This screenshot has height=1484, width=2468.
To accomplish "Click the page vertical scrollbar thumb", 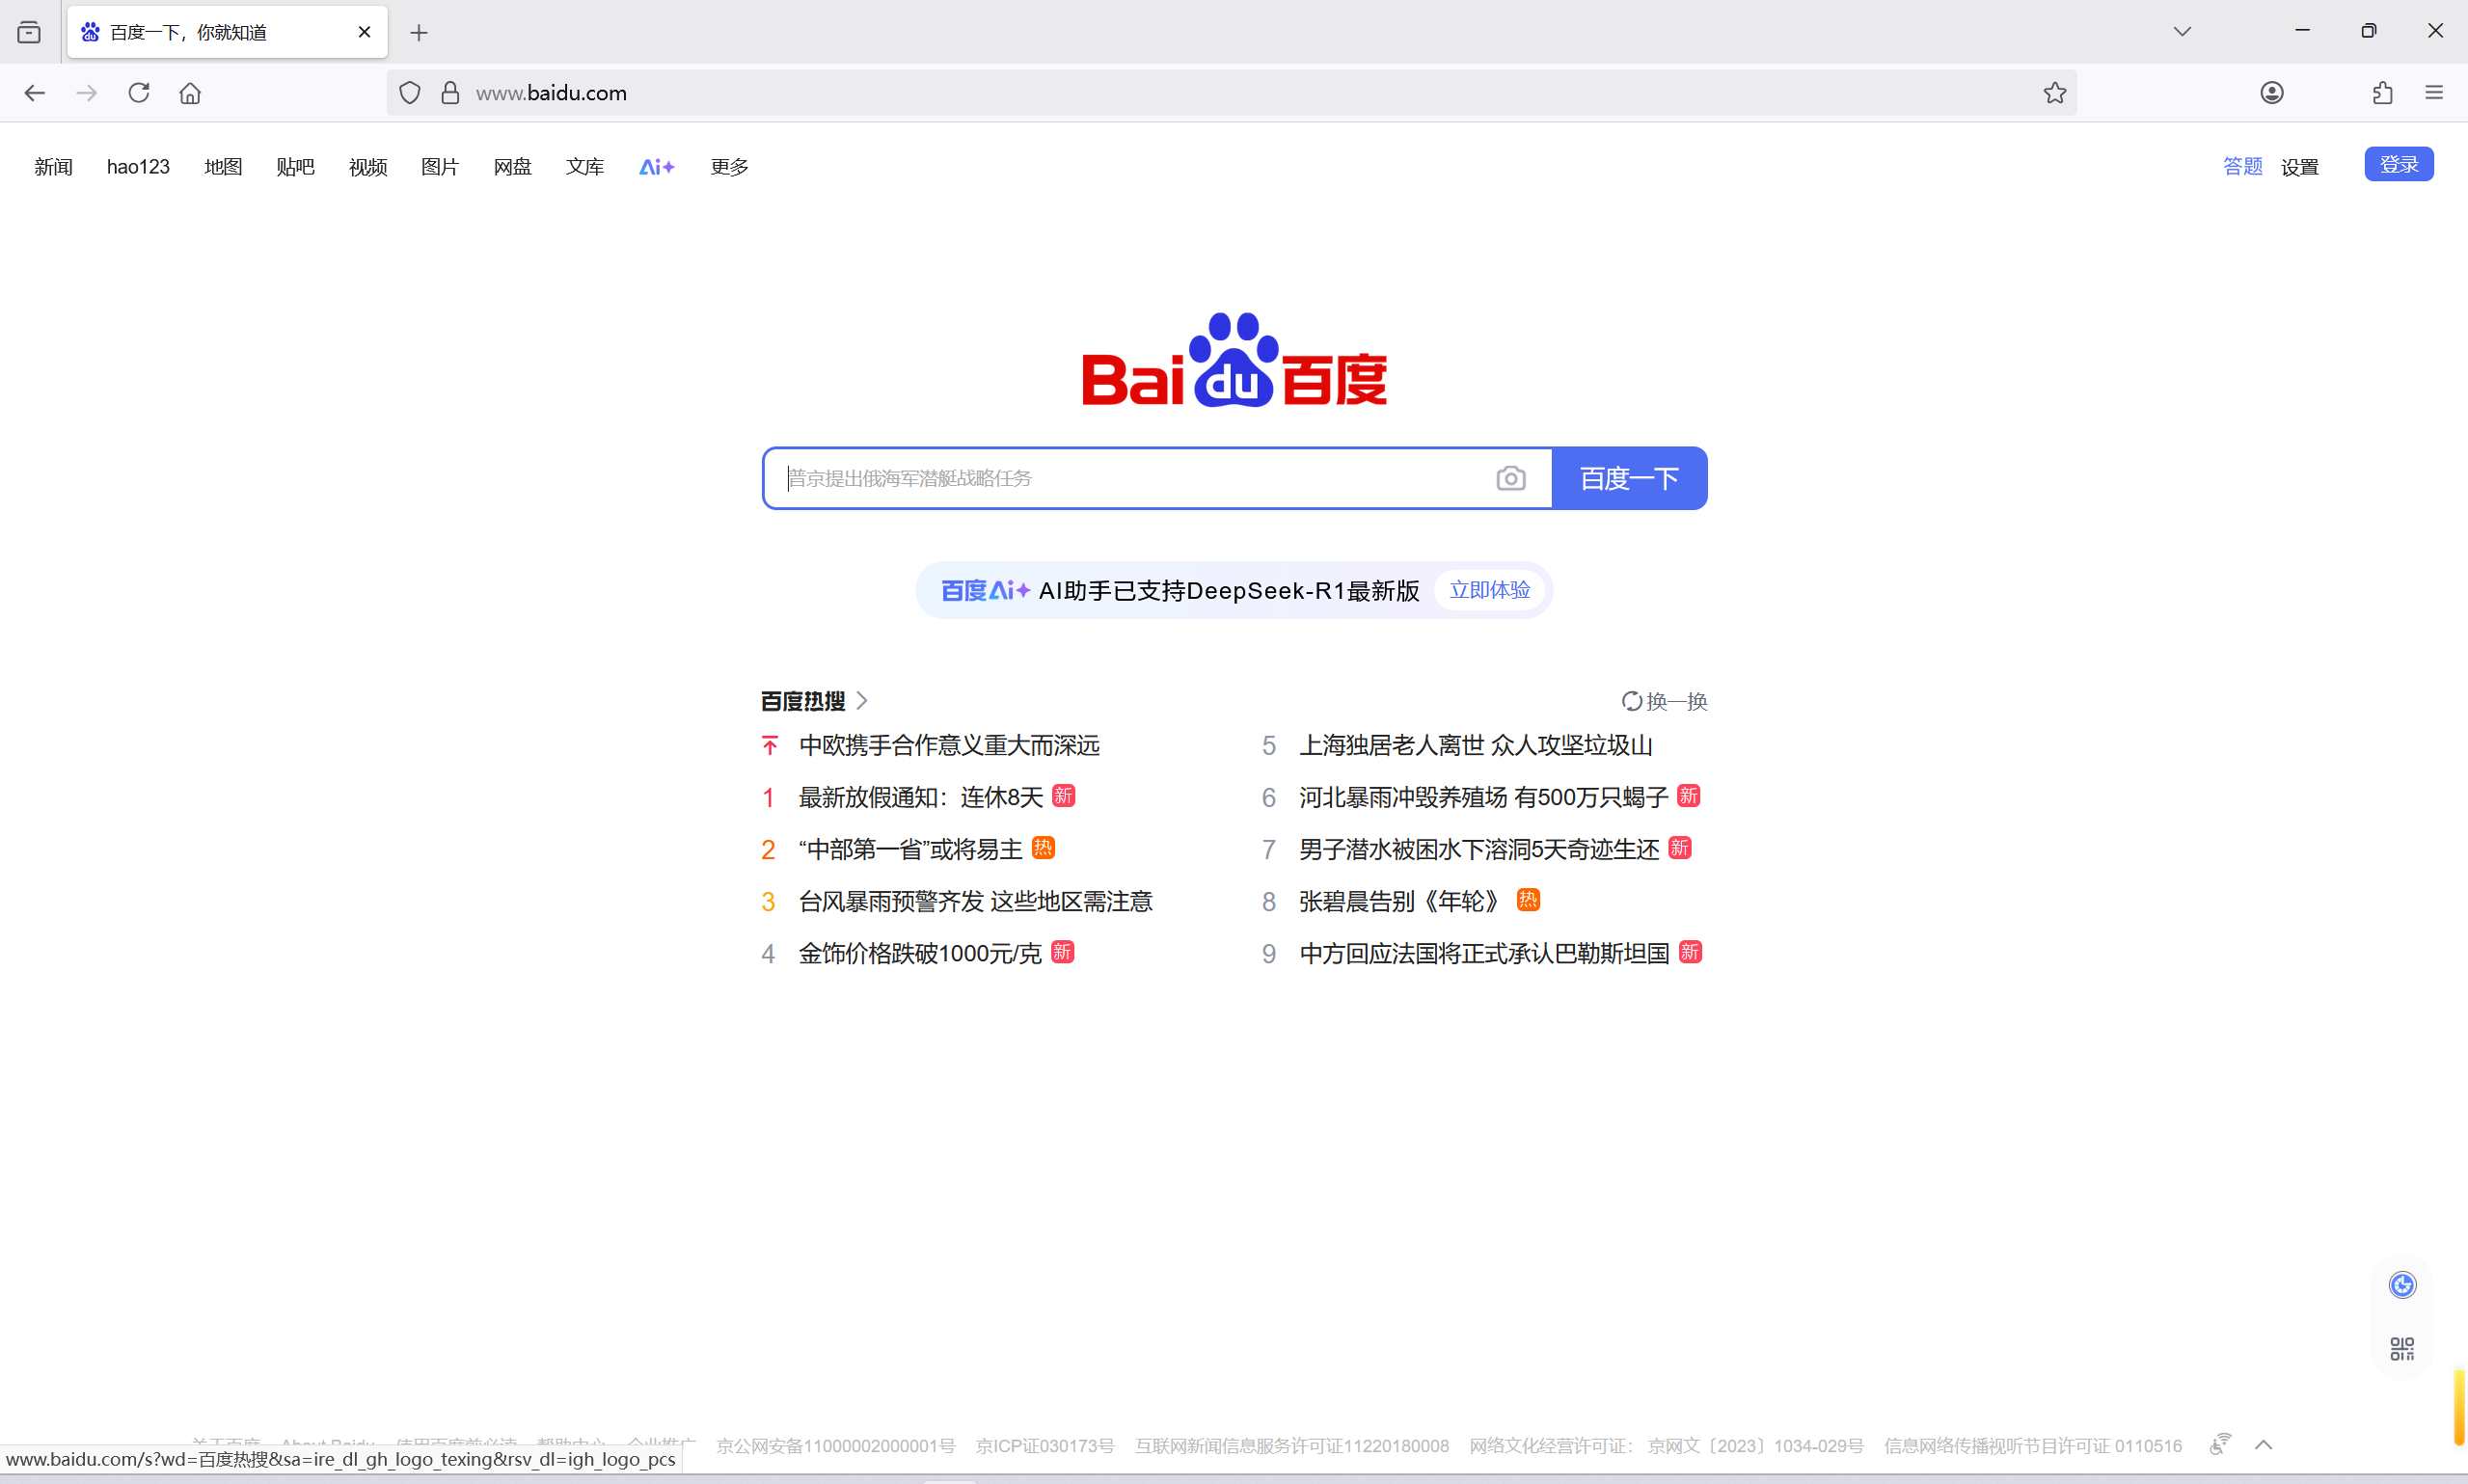I will click(2459, 1408).
